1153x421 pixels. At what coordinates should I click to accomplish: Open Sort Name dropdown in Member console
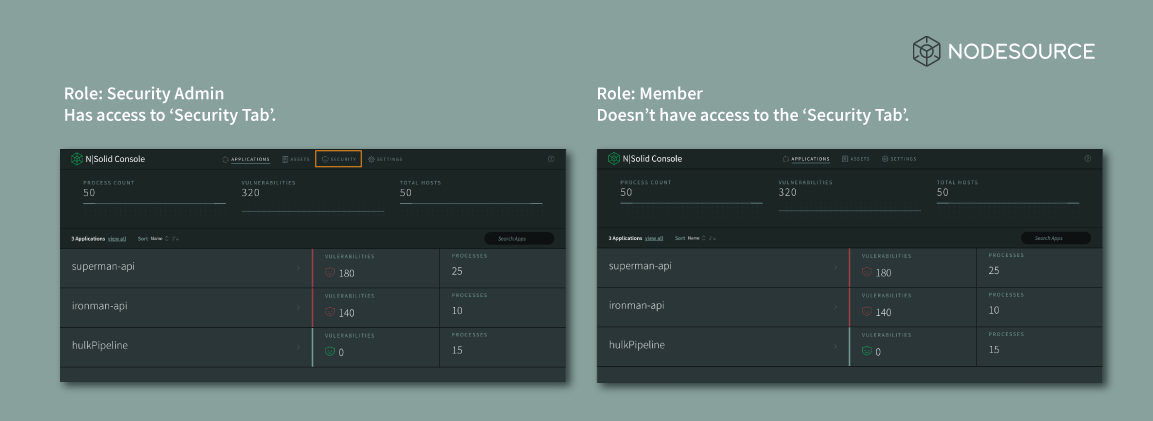click(x=694, y=239)
